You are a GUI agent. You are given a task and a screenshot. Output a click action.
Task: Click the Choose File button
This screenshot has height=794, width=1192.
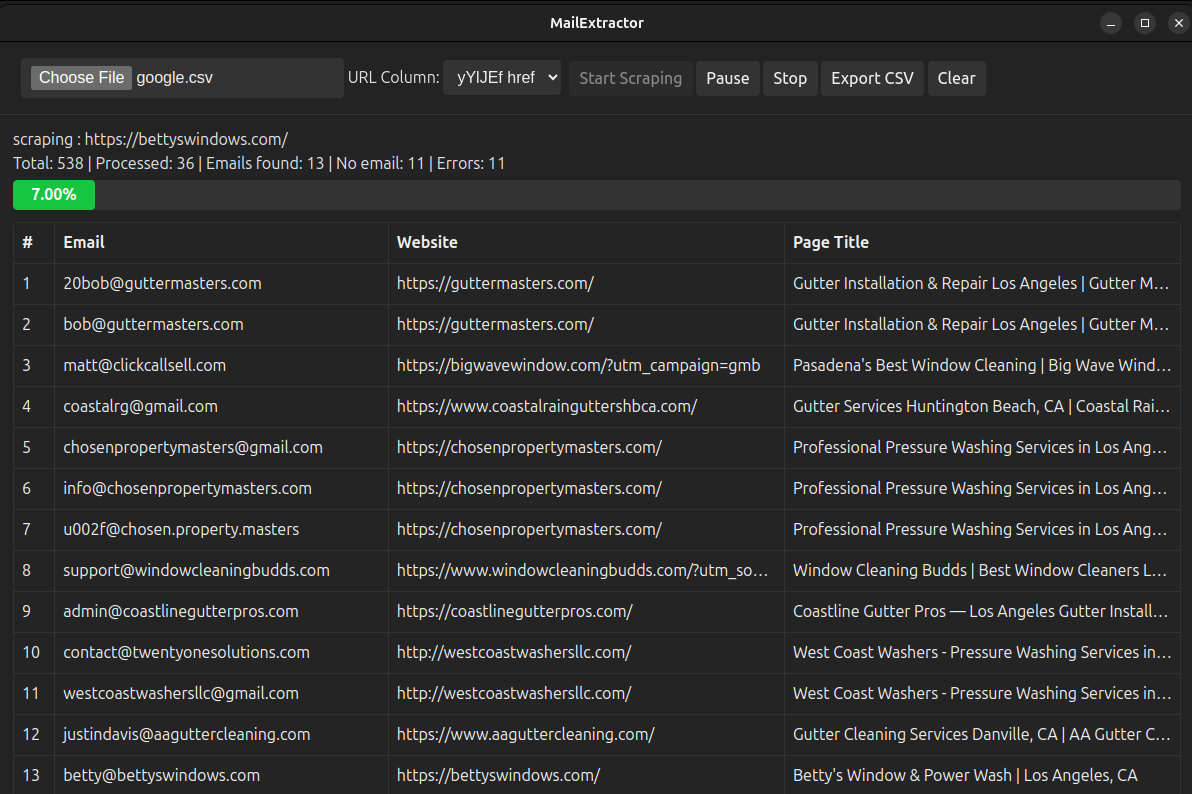point(81,78)
